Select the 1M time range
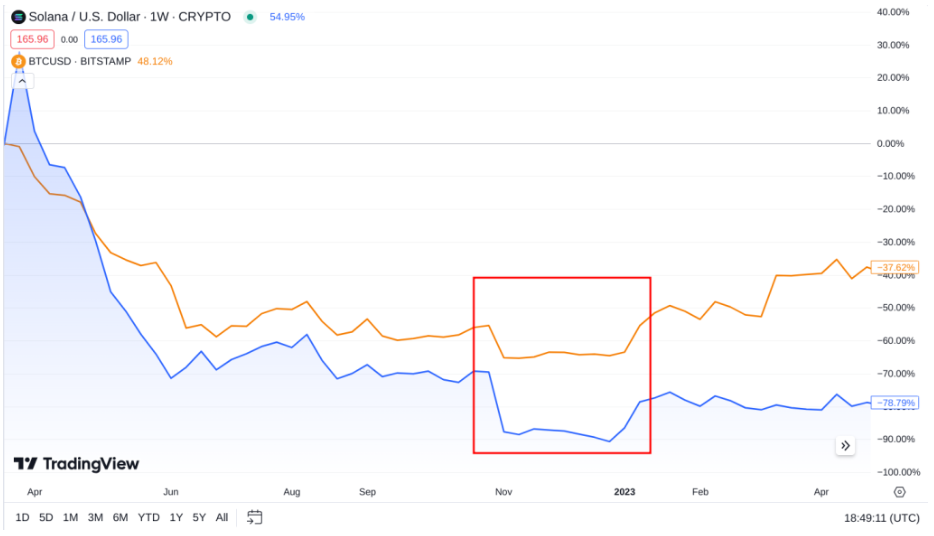Viewport: 934px width, 536px height. tap(70, 518)
